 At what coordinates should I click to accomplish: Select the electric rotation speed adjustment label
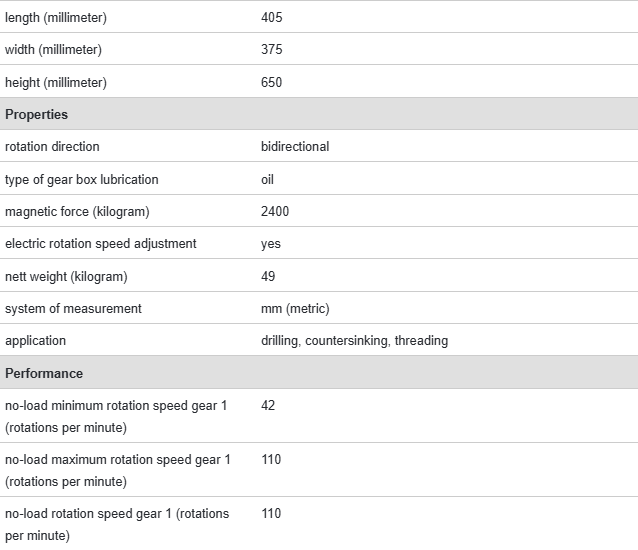pyautogui.click(x=101, y=243)
